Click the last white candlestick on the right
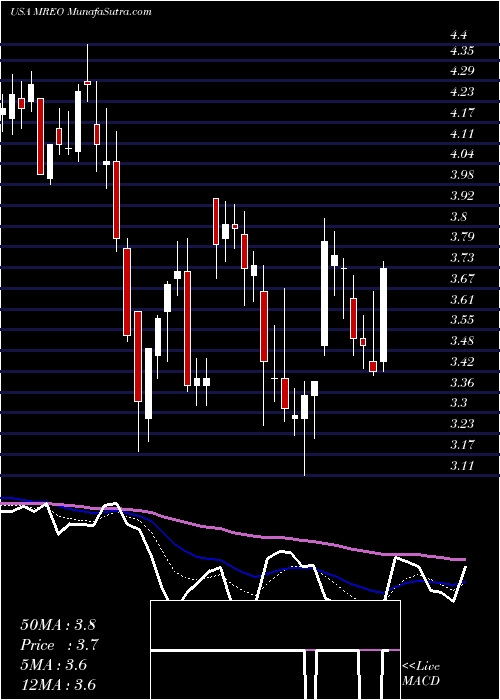The height and width of the screenshot is (700, 500). tap(383, 315)
